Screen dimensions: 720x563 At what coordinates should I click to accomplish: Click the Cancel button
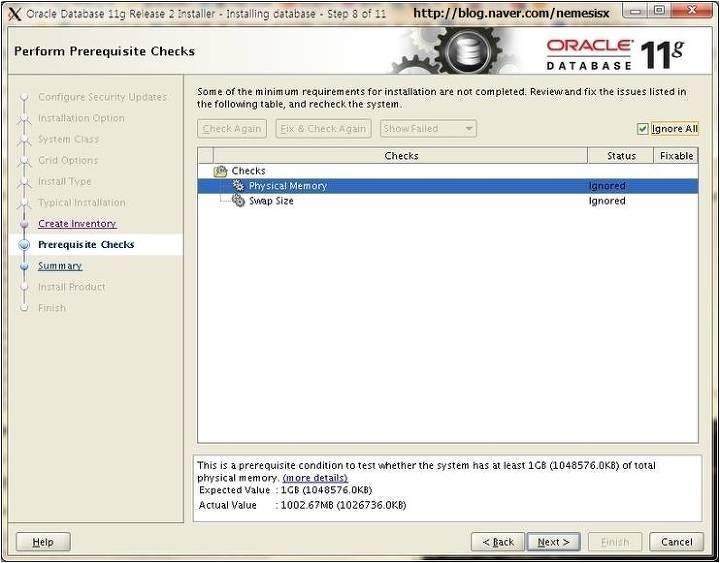pos(676,542)
